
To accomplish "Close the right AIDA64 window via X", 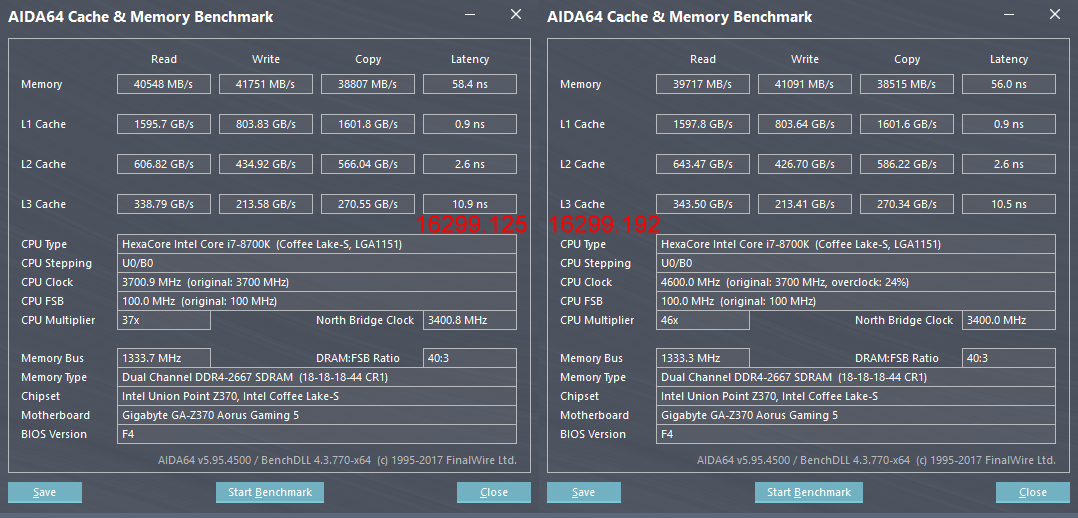I will pyautogui.click(x=1055, y=14).
